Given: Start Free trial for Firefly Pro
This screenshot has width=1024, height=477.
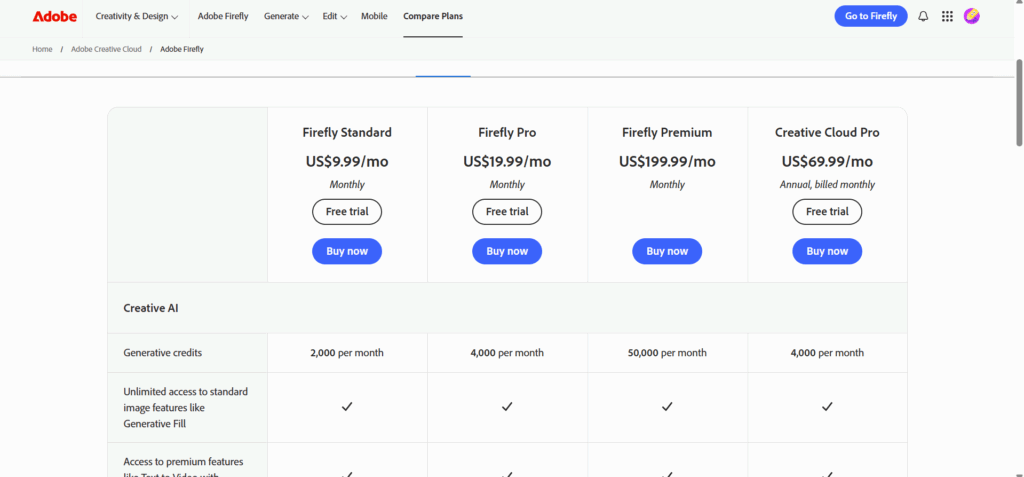Looking at the screenshot, I should click(507, 212).
